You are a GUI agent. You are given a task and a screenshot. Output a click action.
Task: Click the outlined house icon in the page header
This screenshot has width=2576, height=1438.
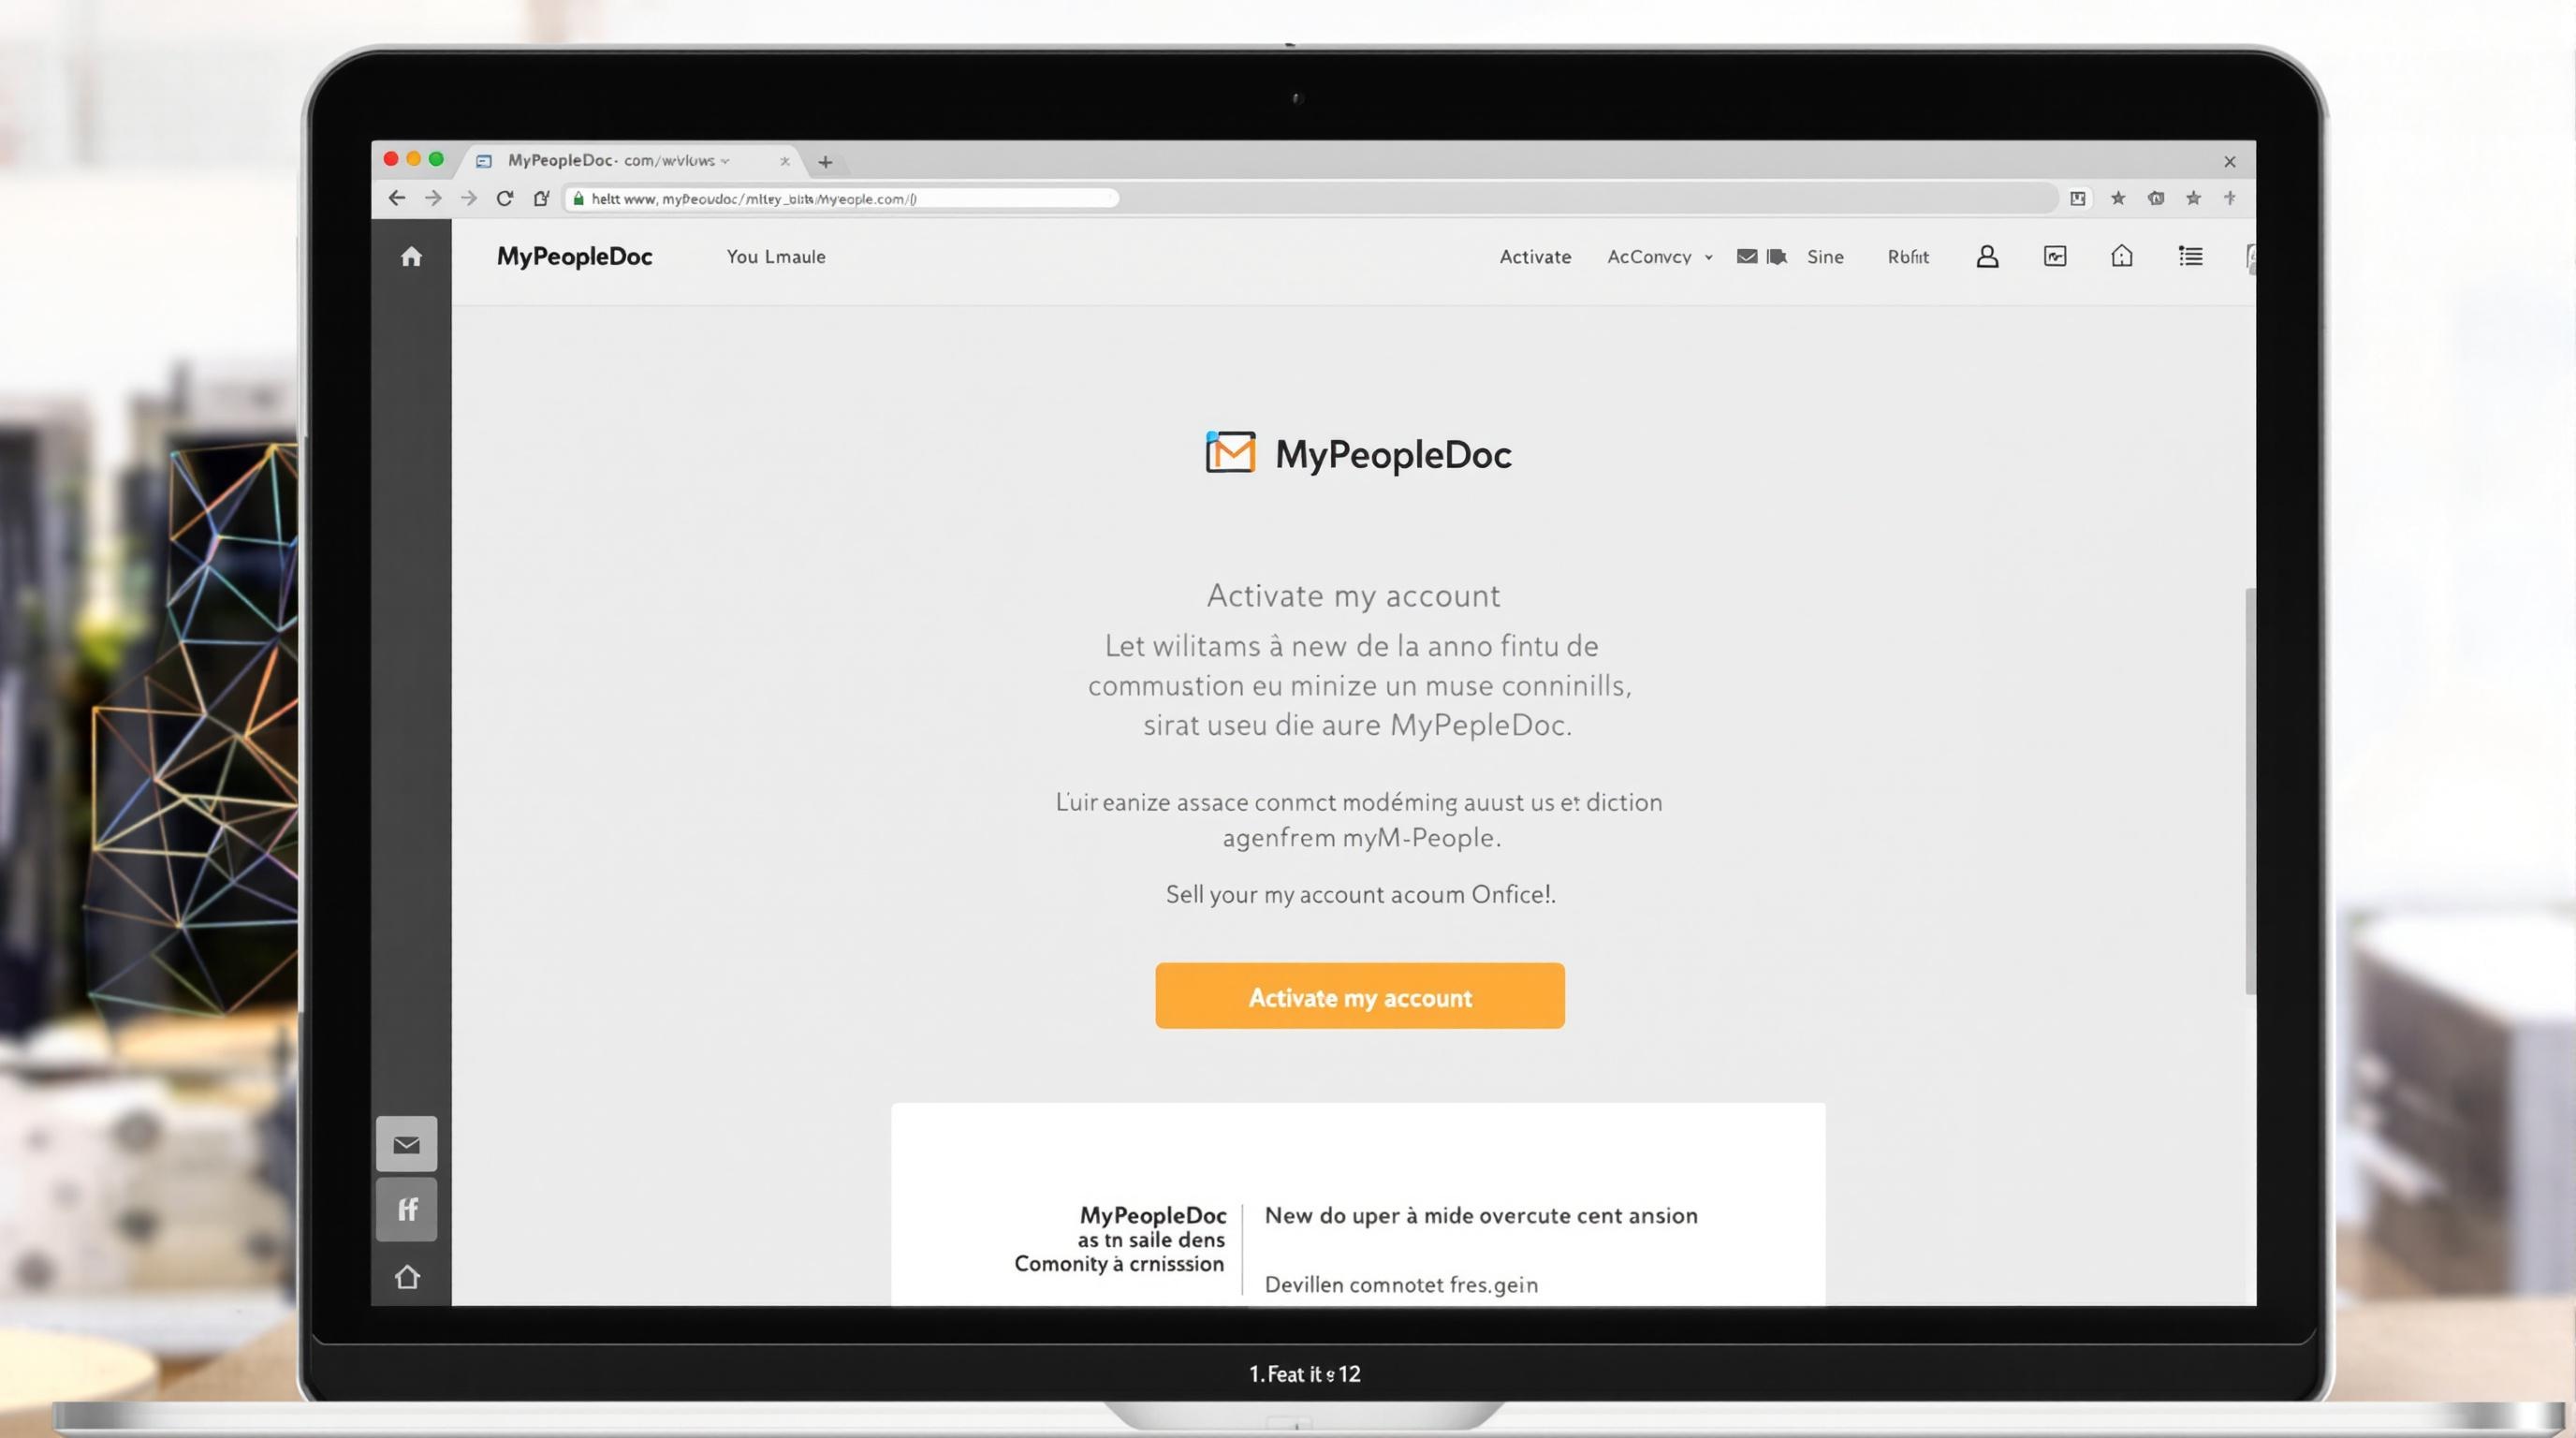click(2122, 256)
